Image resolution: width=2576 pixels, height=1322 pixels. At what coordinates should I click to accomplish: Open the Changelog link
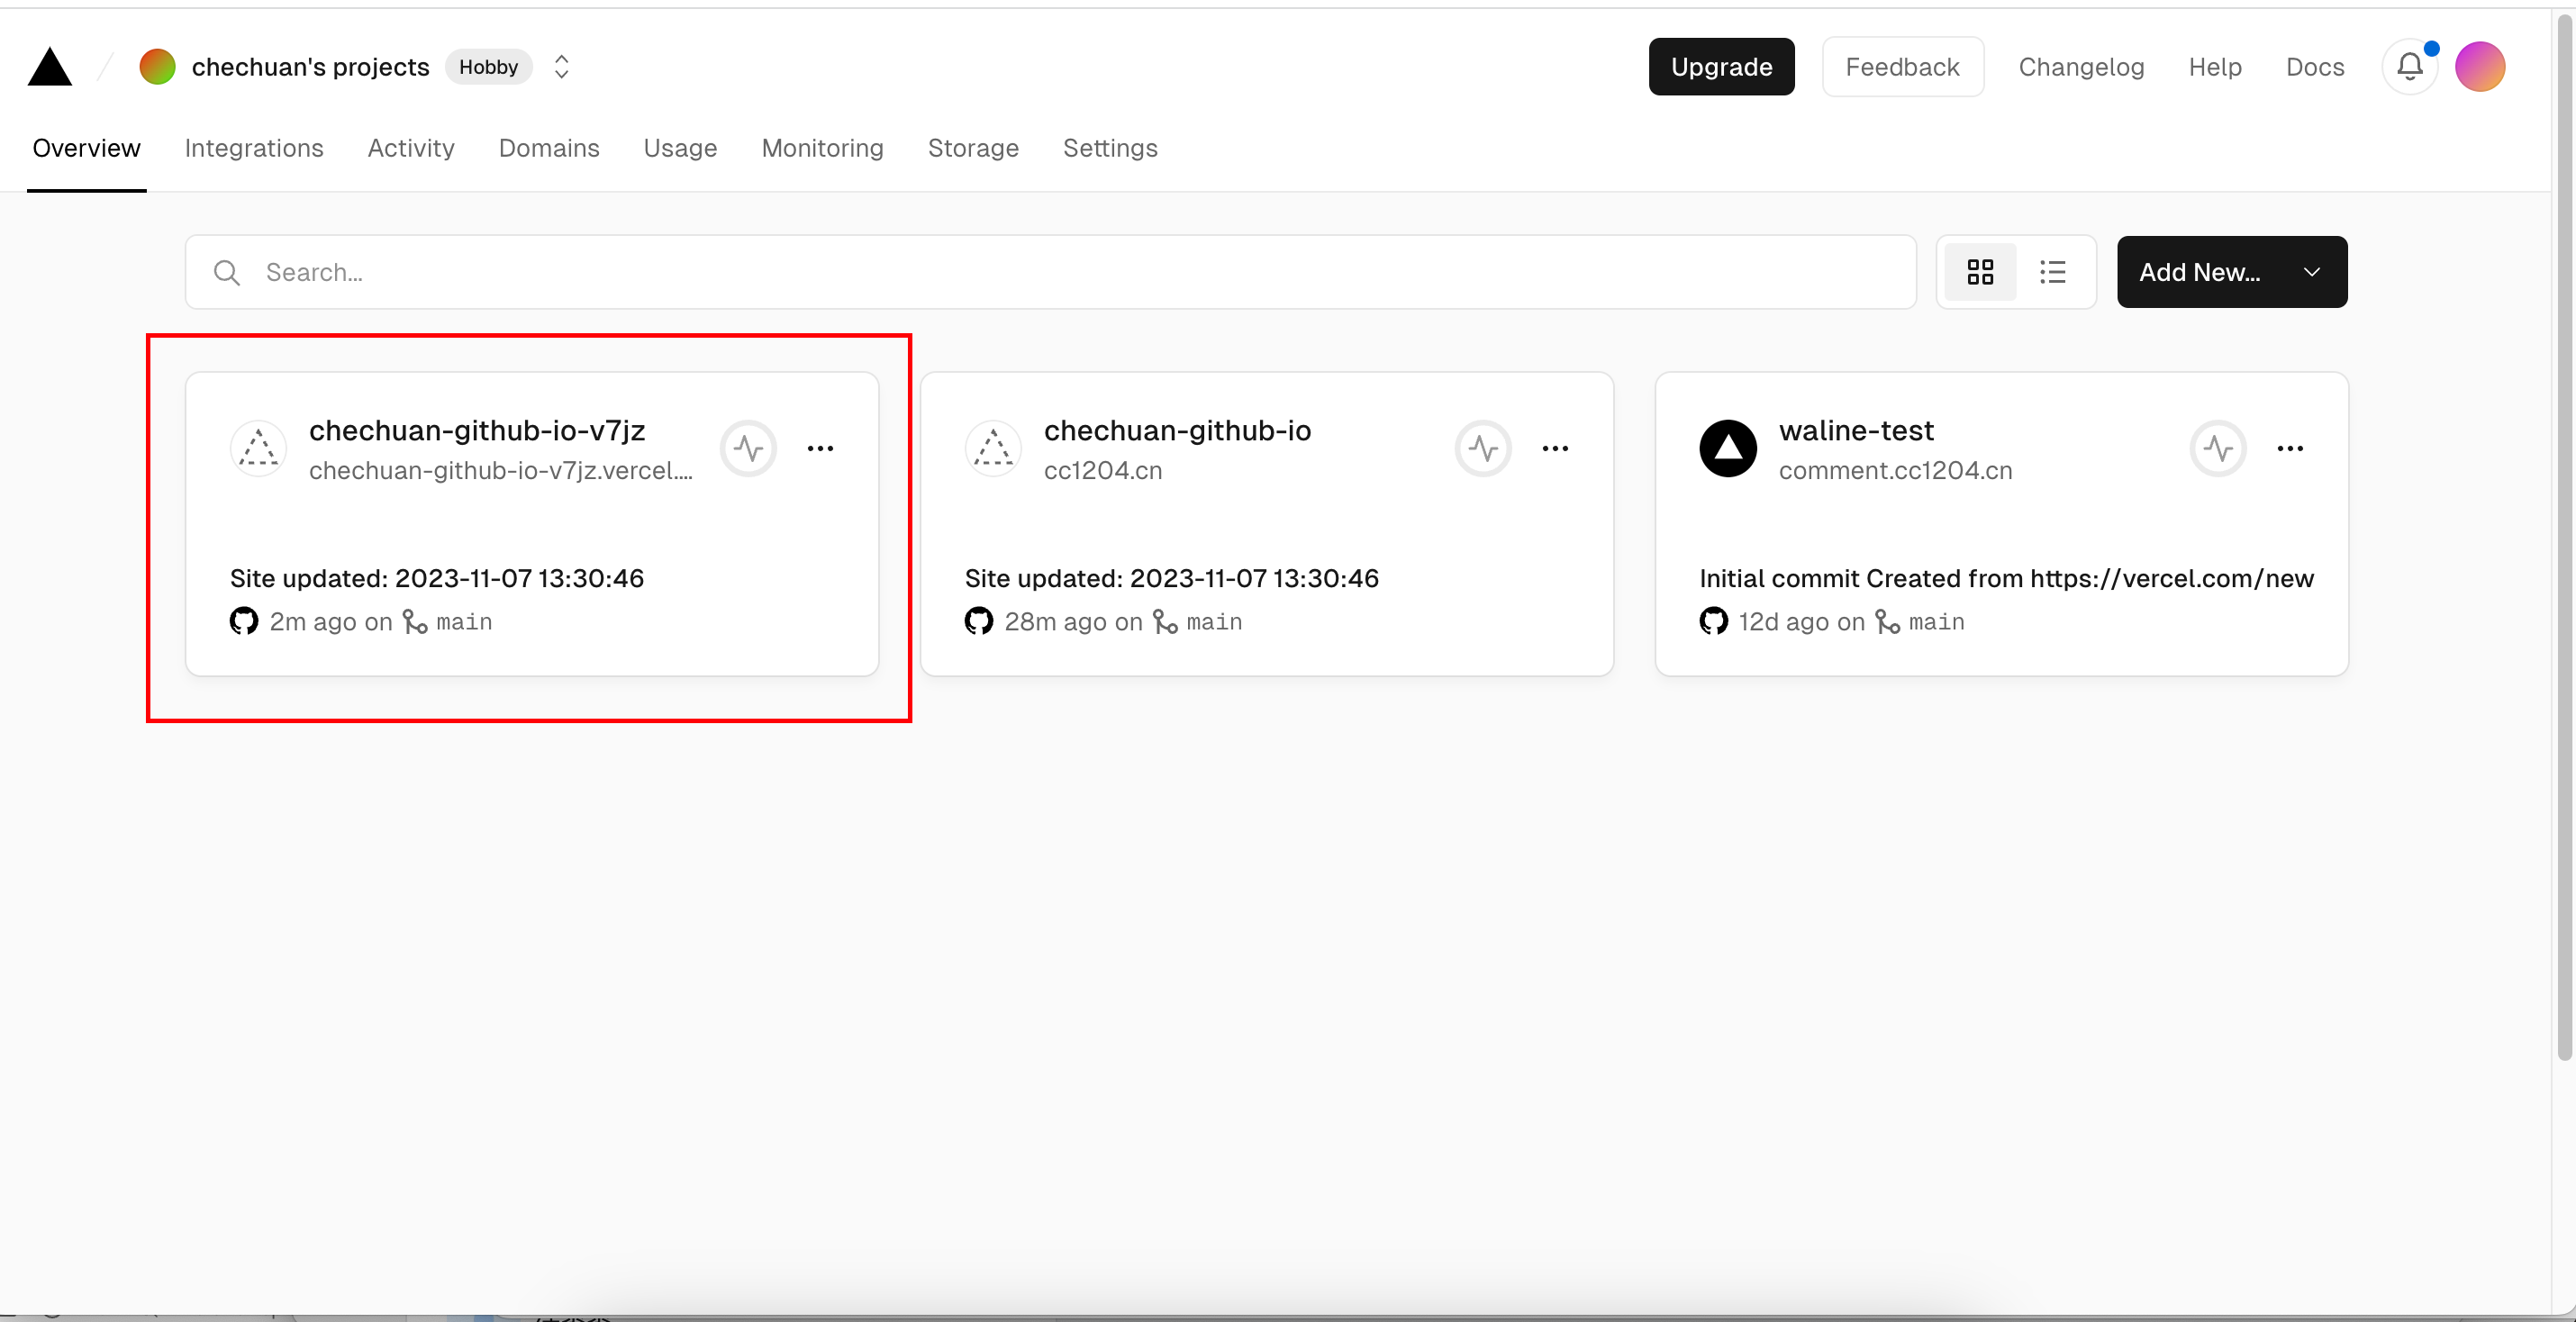pos(2081,67)
